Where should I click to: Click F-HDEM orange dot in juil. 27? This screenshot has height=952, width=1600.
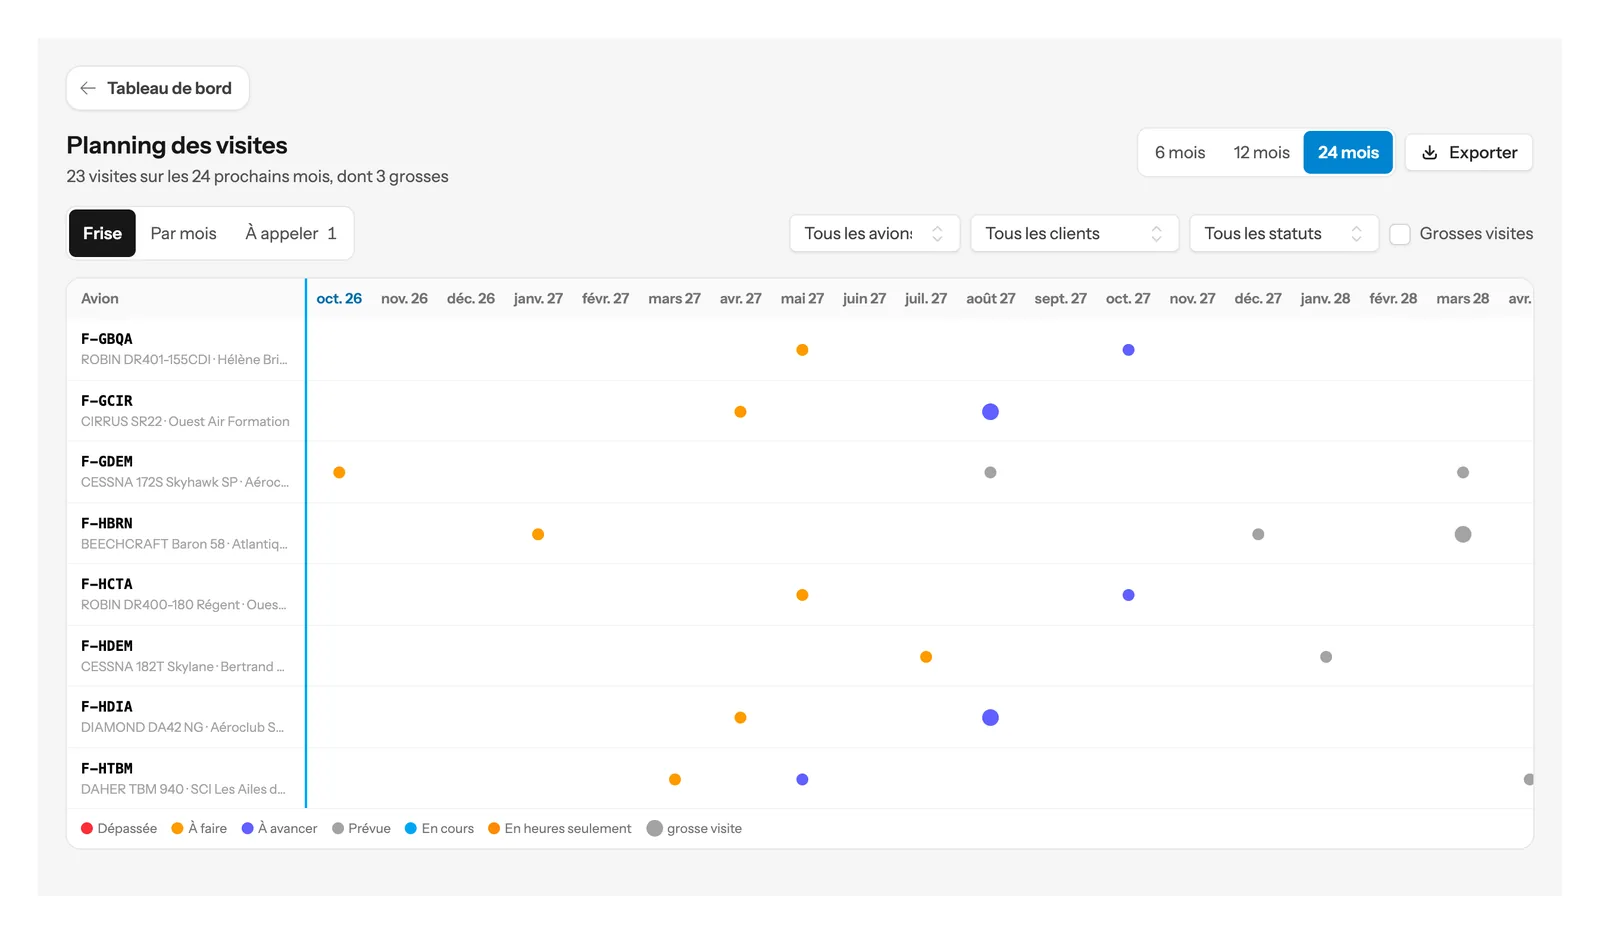926,657
